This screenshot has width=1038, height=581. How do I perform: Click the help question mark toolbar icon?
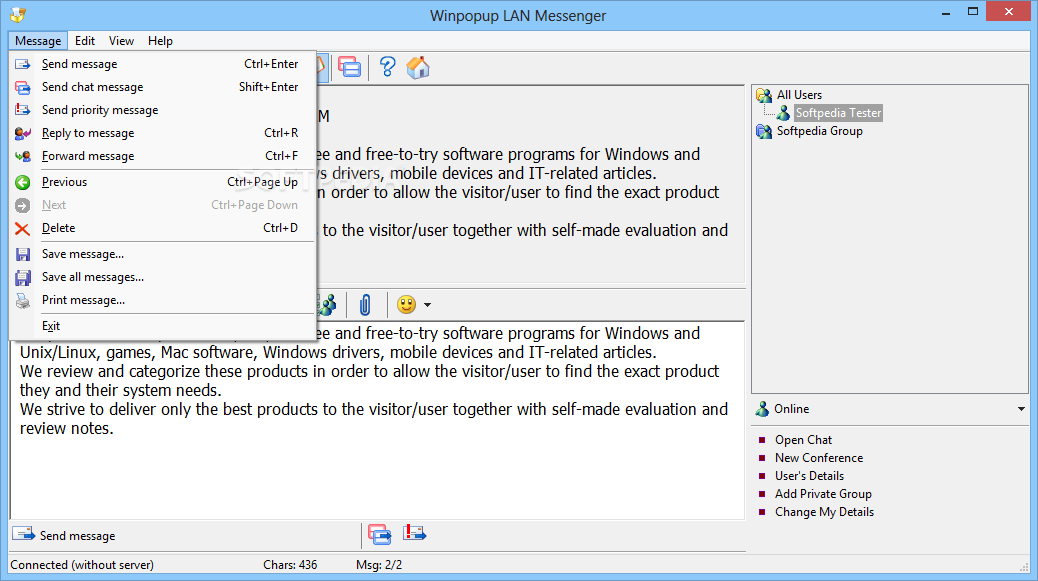[387, 67]
